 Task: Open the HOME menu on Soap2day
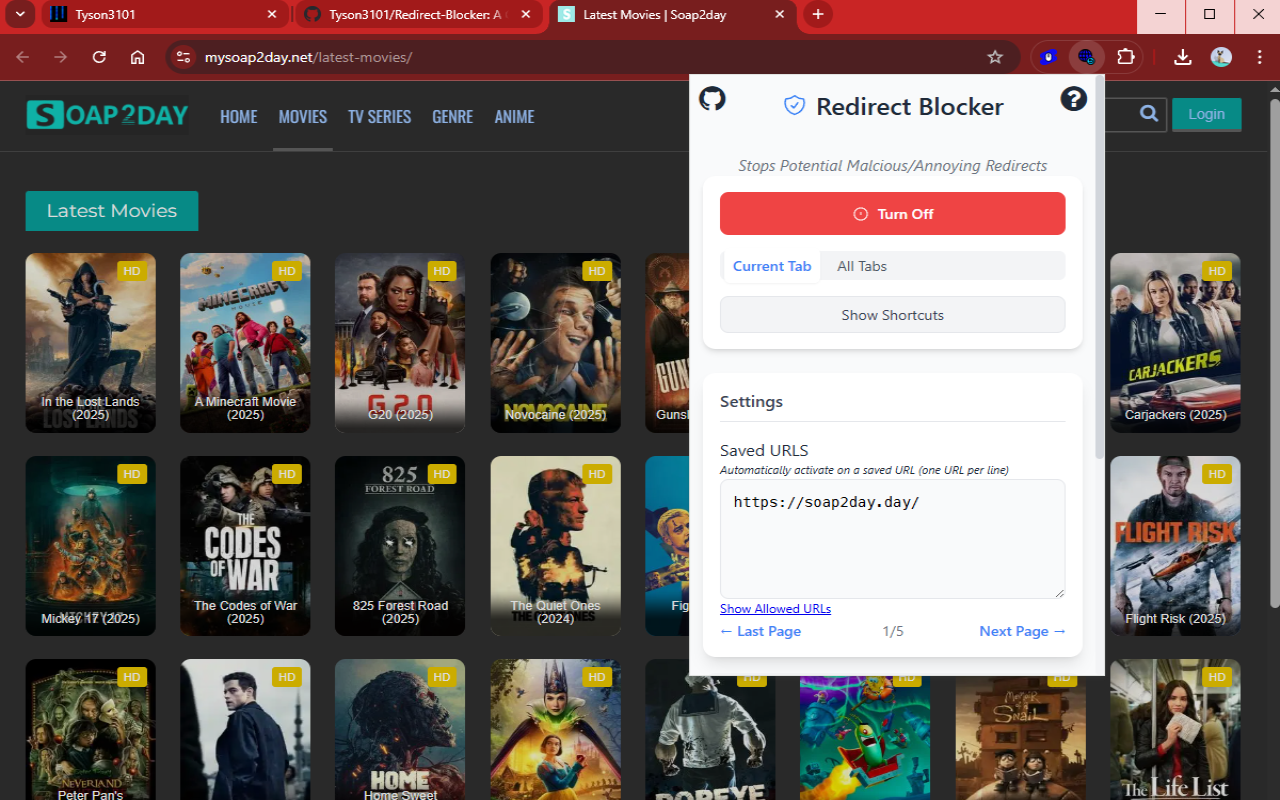point(239,116)
